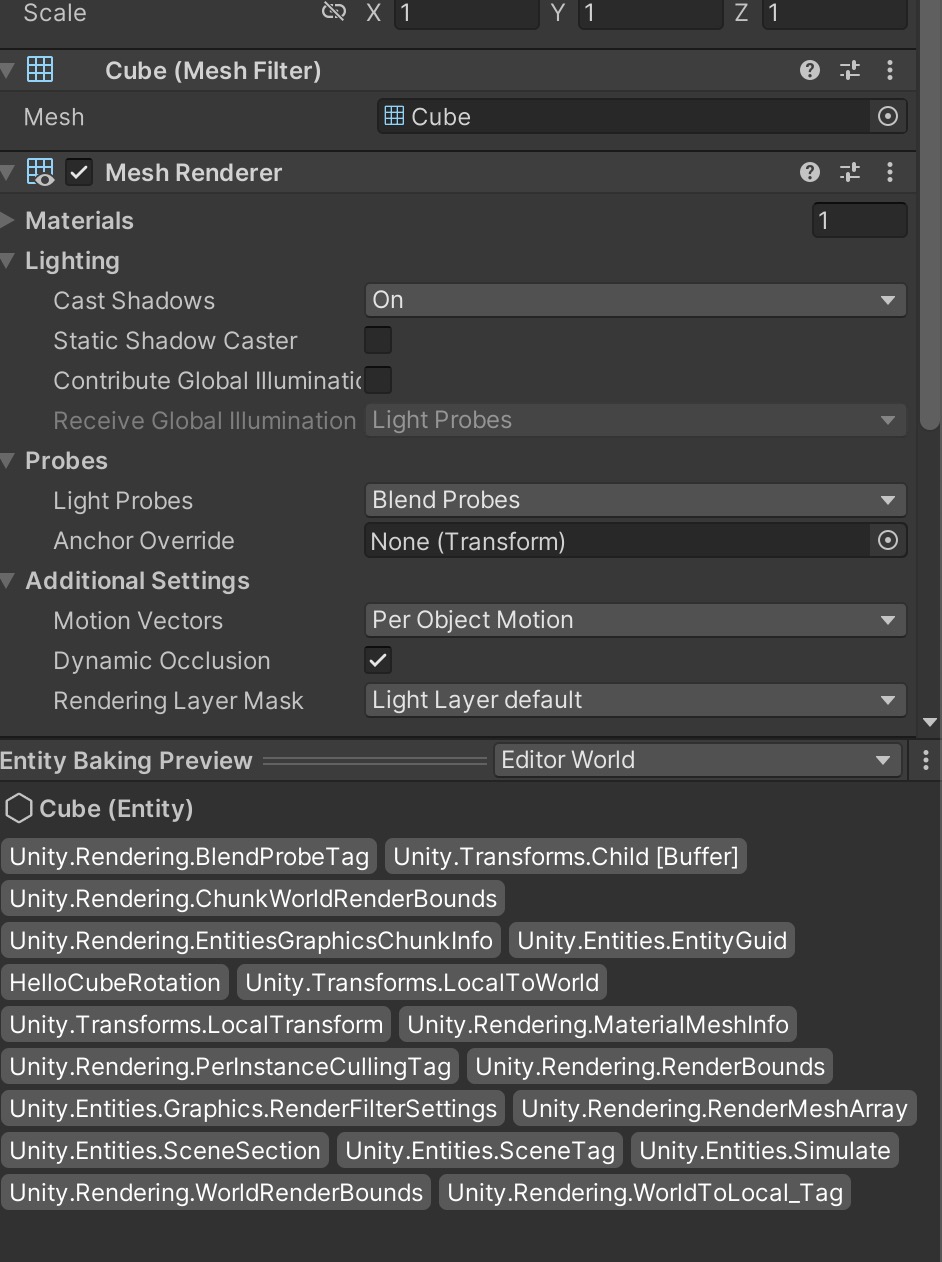Image resolution: width=942 pixels, height=1262 pixels.
Task: Open the Anchor Override object picker
Action: pyautogui.click(x=886, y=540)
